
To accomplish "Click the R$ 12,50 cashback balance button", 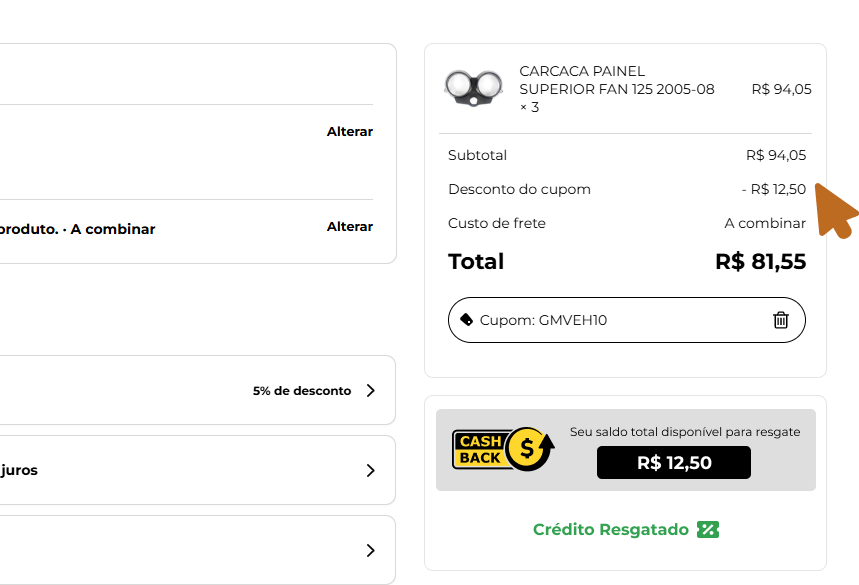I will coord(674,462).
